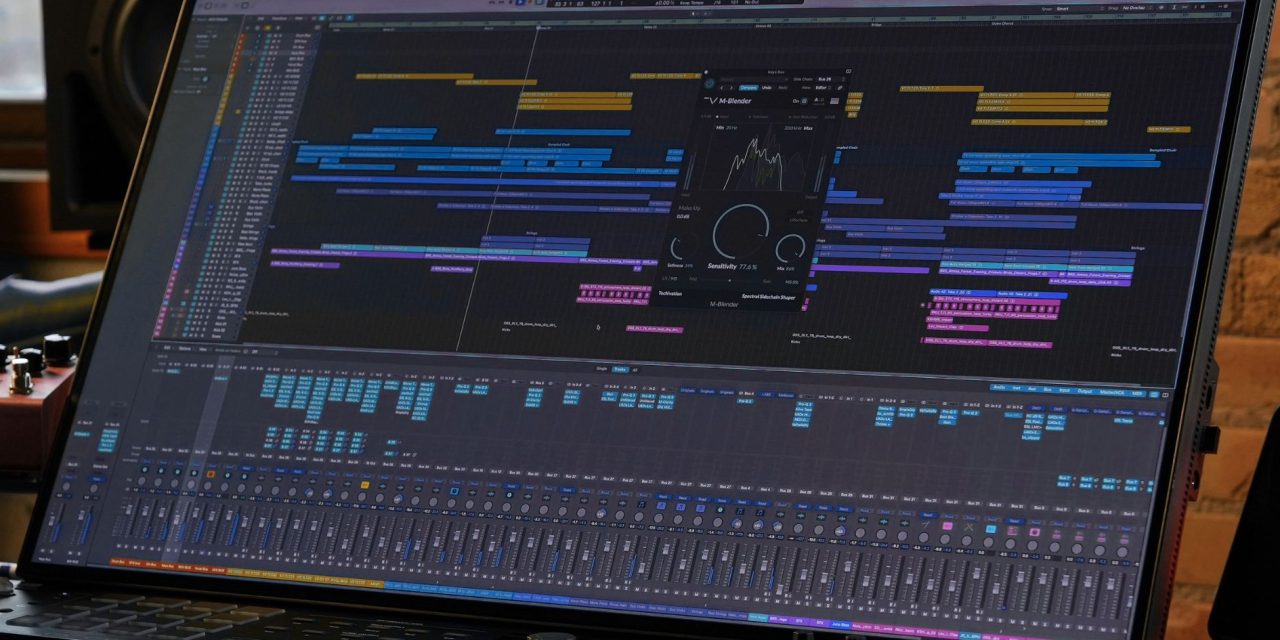Viewport: 1280px width, 640px height.
Task: Jump to the Bridge marker
Action: pyautogui.click(x=876, y=25)
